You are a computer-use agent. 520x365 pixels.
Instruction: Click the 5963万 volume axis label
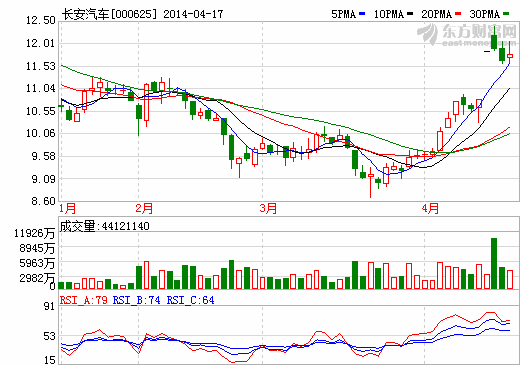point(37,263)
